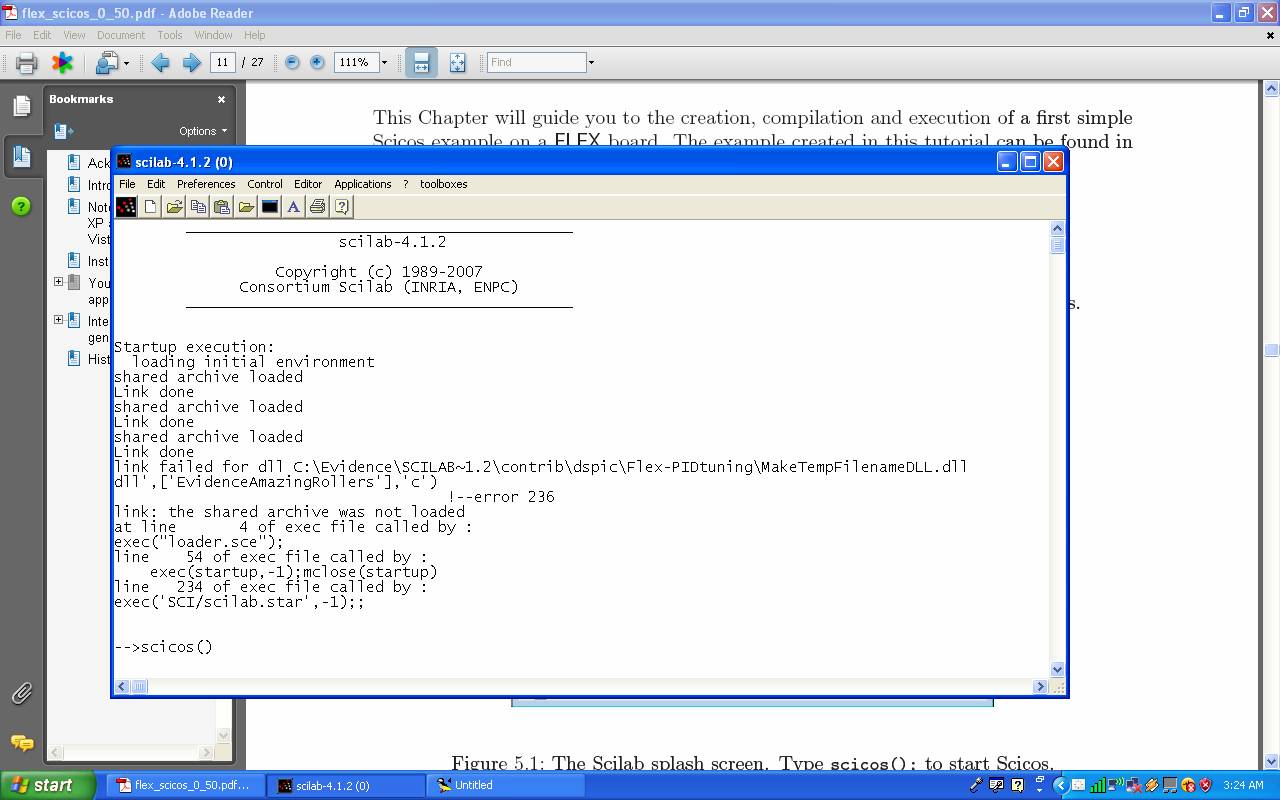Screen dimensions: 1280x800
Task: Go to the previous PDF page
Action: [160, 62]
